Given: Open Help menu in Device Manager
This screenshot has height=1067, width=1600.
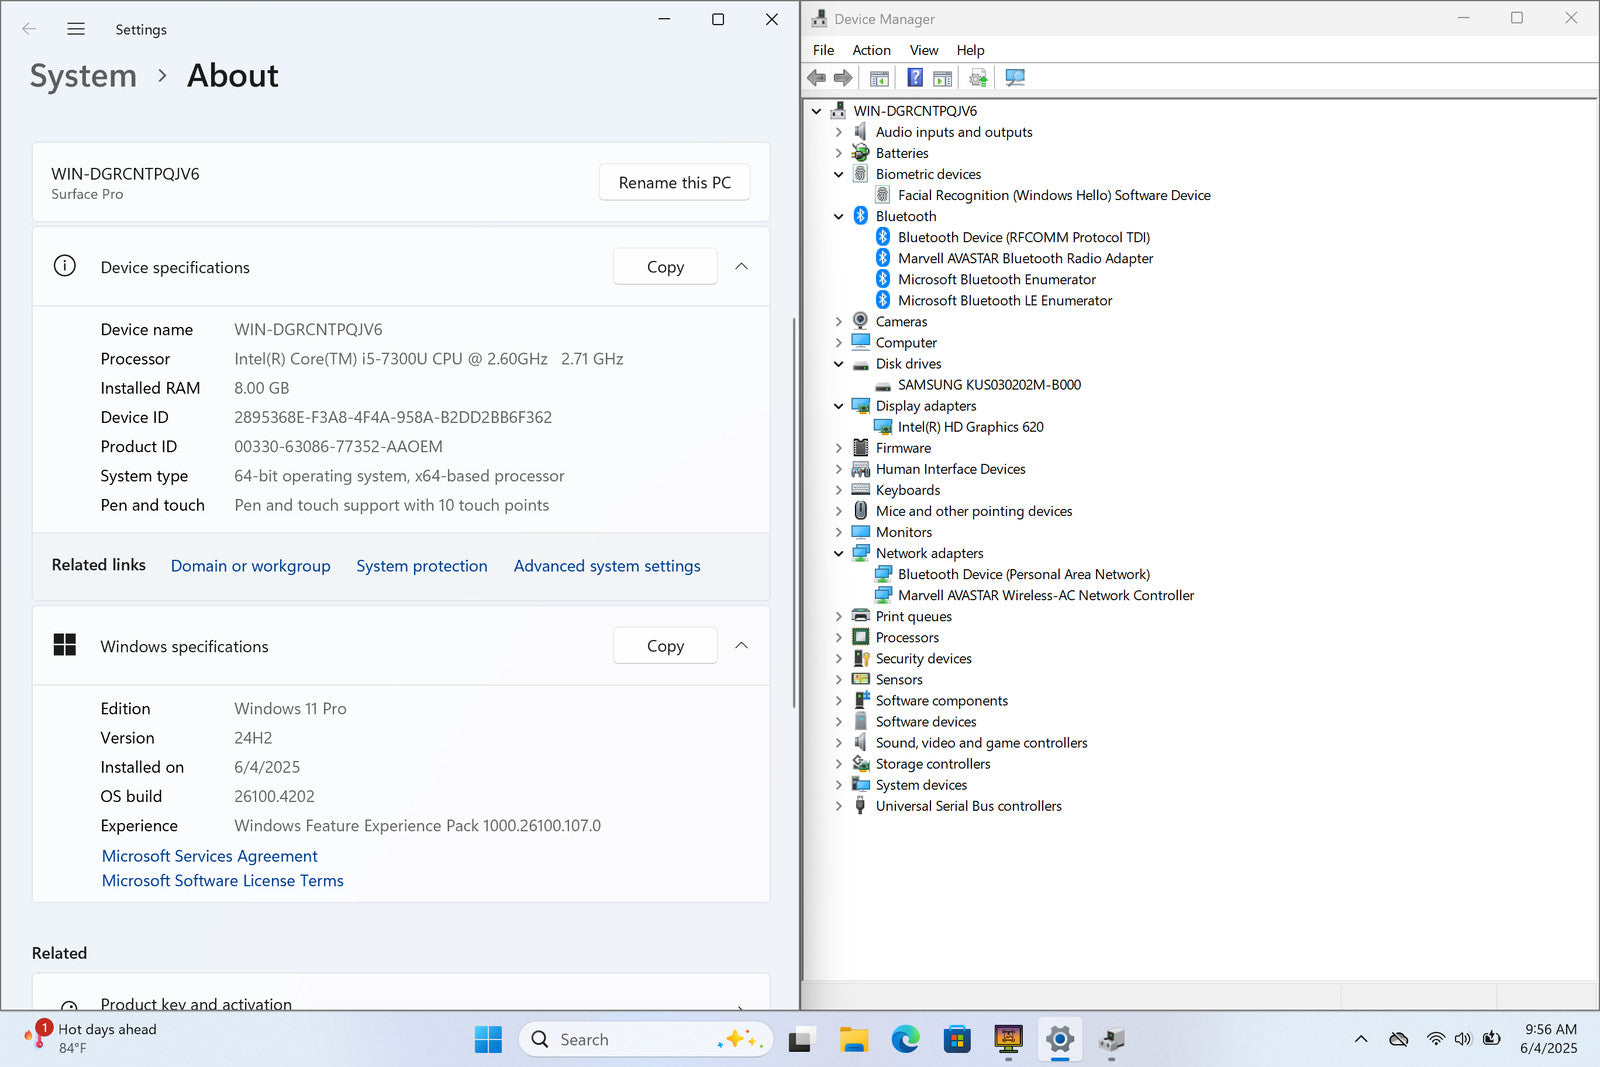Looking at the screenshot, I should (x=970, y=50).
